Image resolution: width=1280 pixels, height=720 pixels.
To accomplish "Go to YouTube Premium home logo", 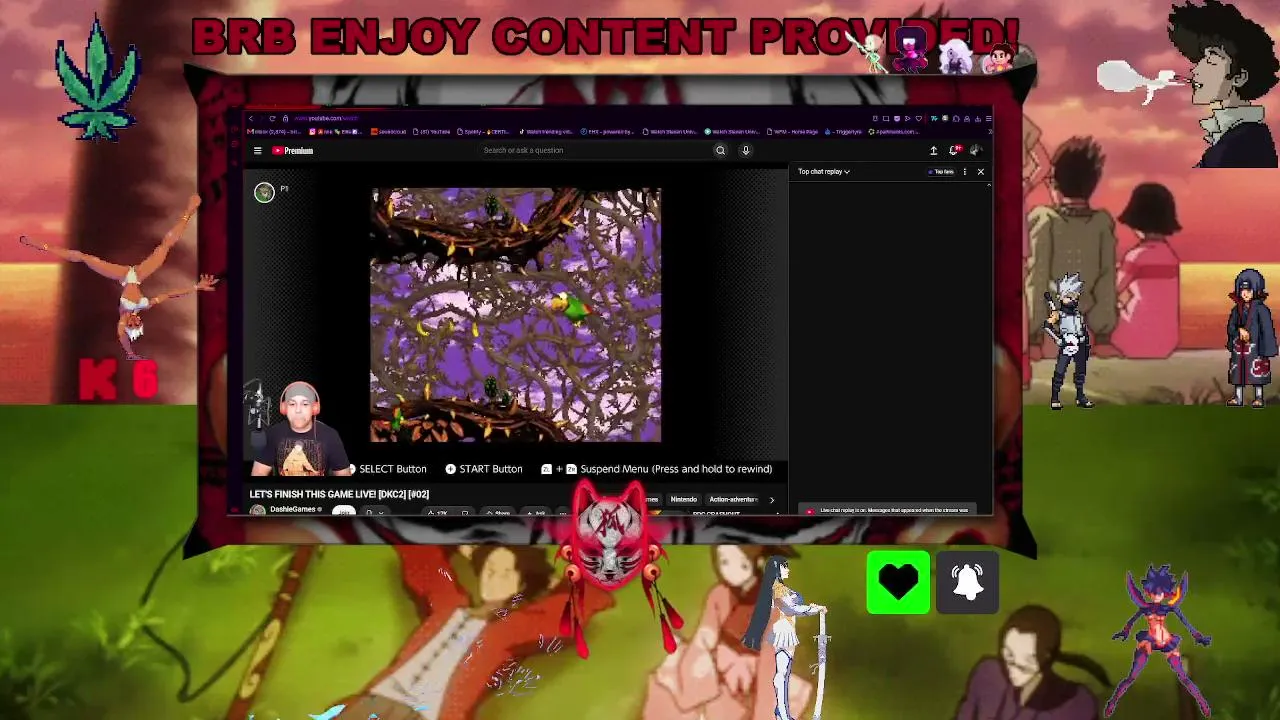I will 293,151.
